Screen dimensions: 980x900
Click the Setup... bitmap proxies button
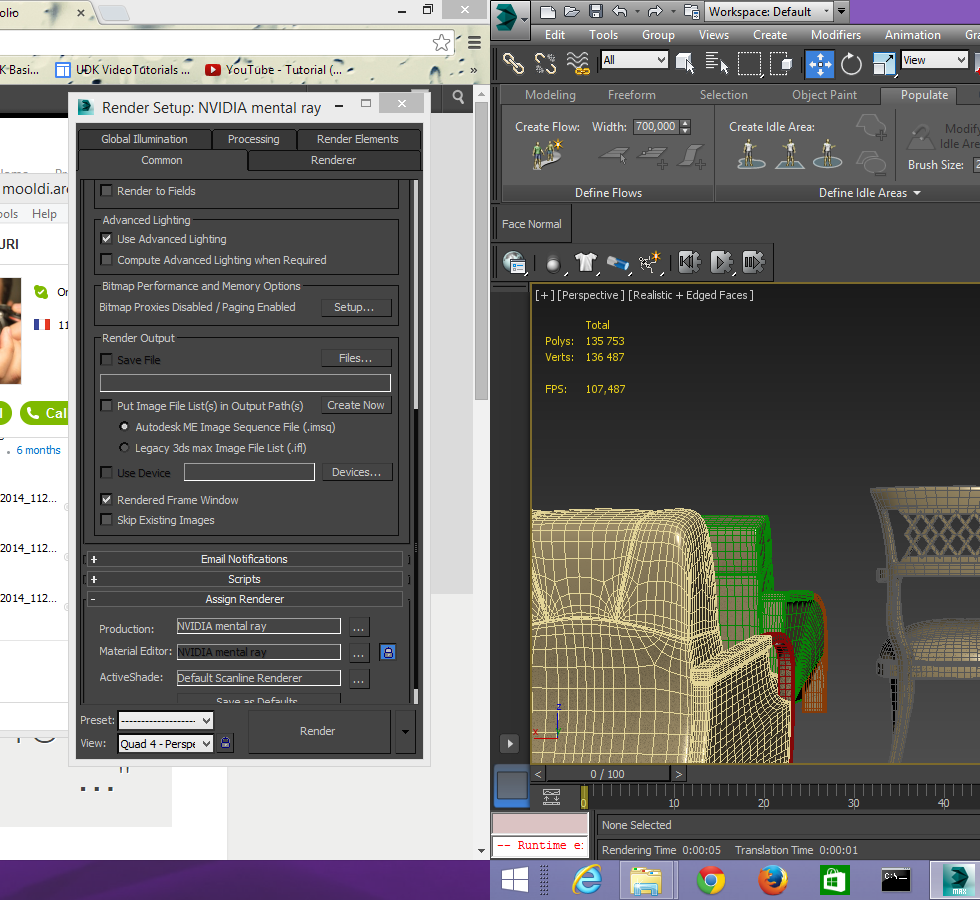click(x=356, y=307)
